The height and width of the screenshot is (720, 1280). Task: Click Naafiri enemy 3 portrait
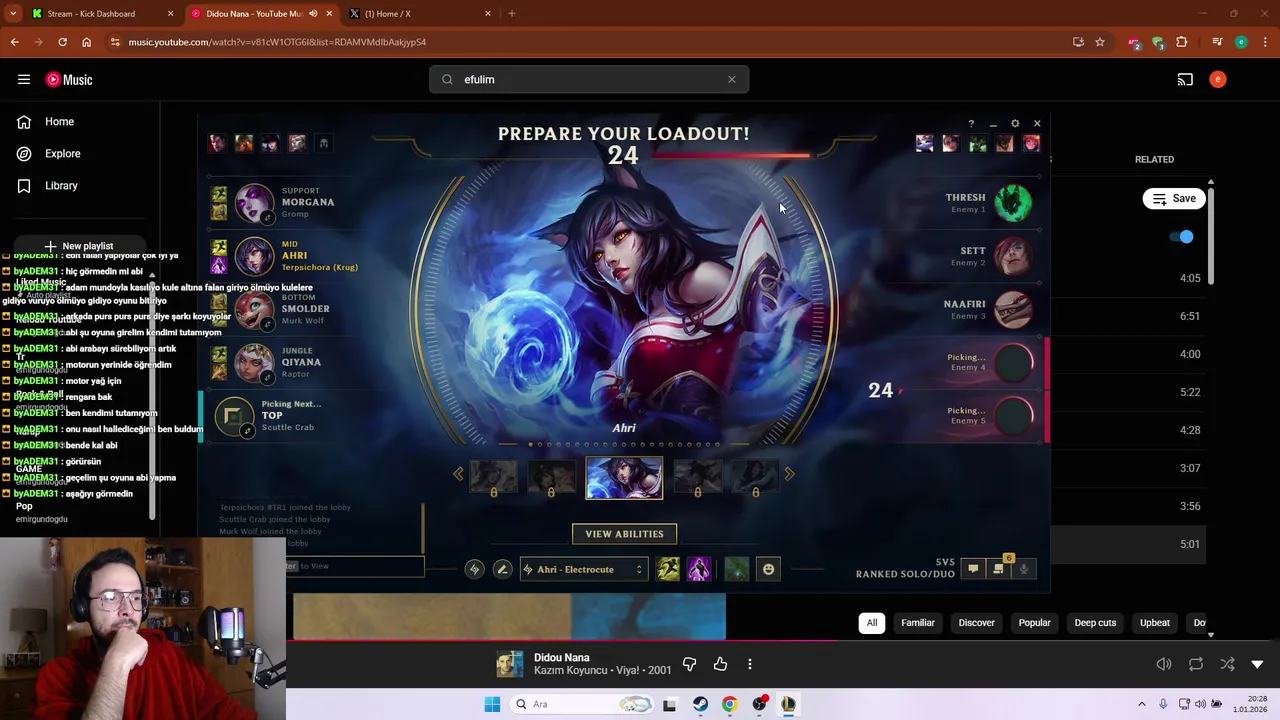click(1013, 309)
